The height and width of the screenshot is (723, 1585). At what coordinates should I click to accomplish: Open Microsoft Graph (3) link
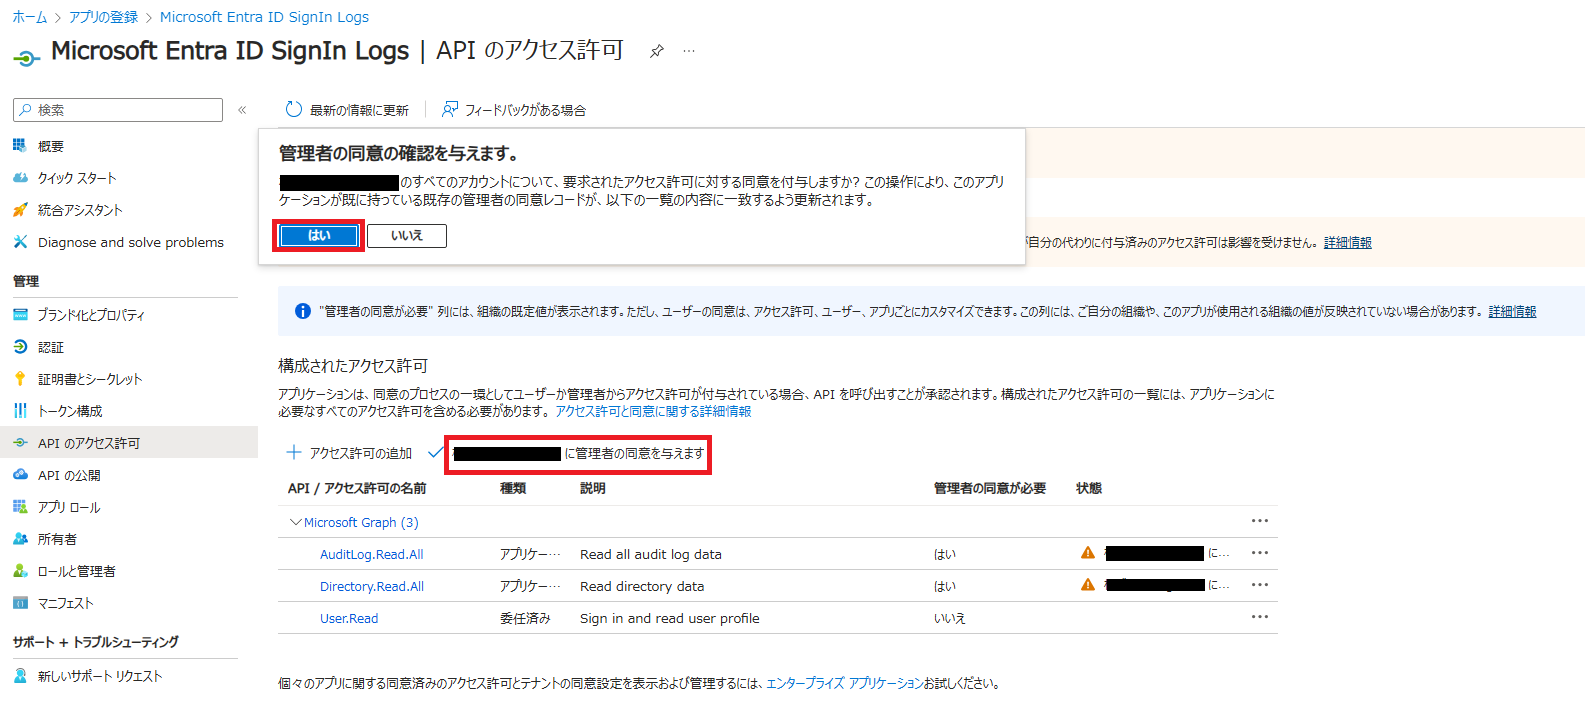pyautogui.click(x=361, y=522)
